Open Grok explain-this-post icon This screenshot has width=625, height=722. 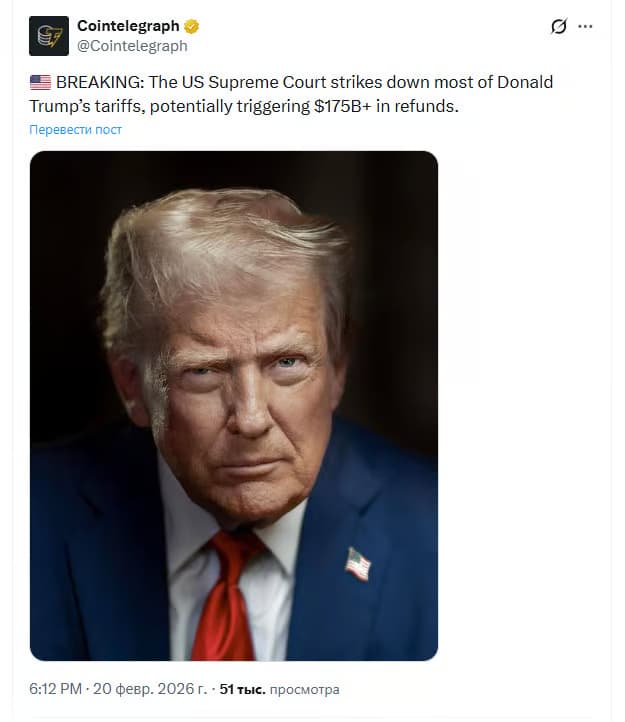click(559, 26)
